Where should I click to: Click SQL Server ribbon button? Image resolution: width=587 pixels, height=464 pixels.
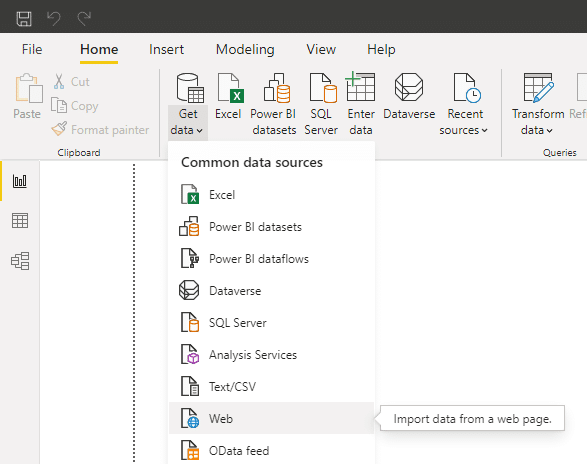pos(321,104)
